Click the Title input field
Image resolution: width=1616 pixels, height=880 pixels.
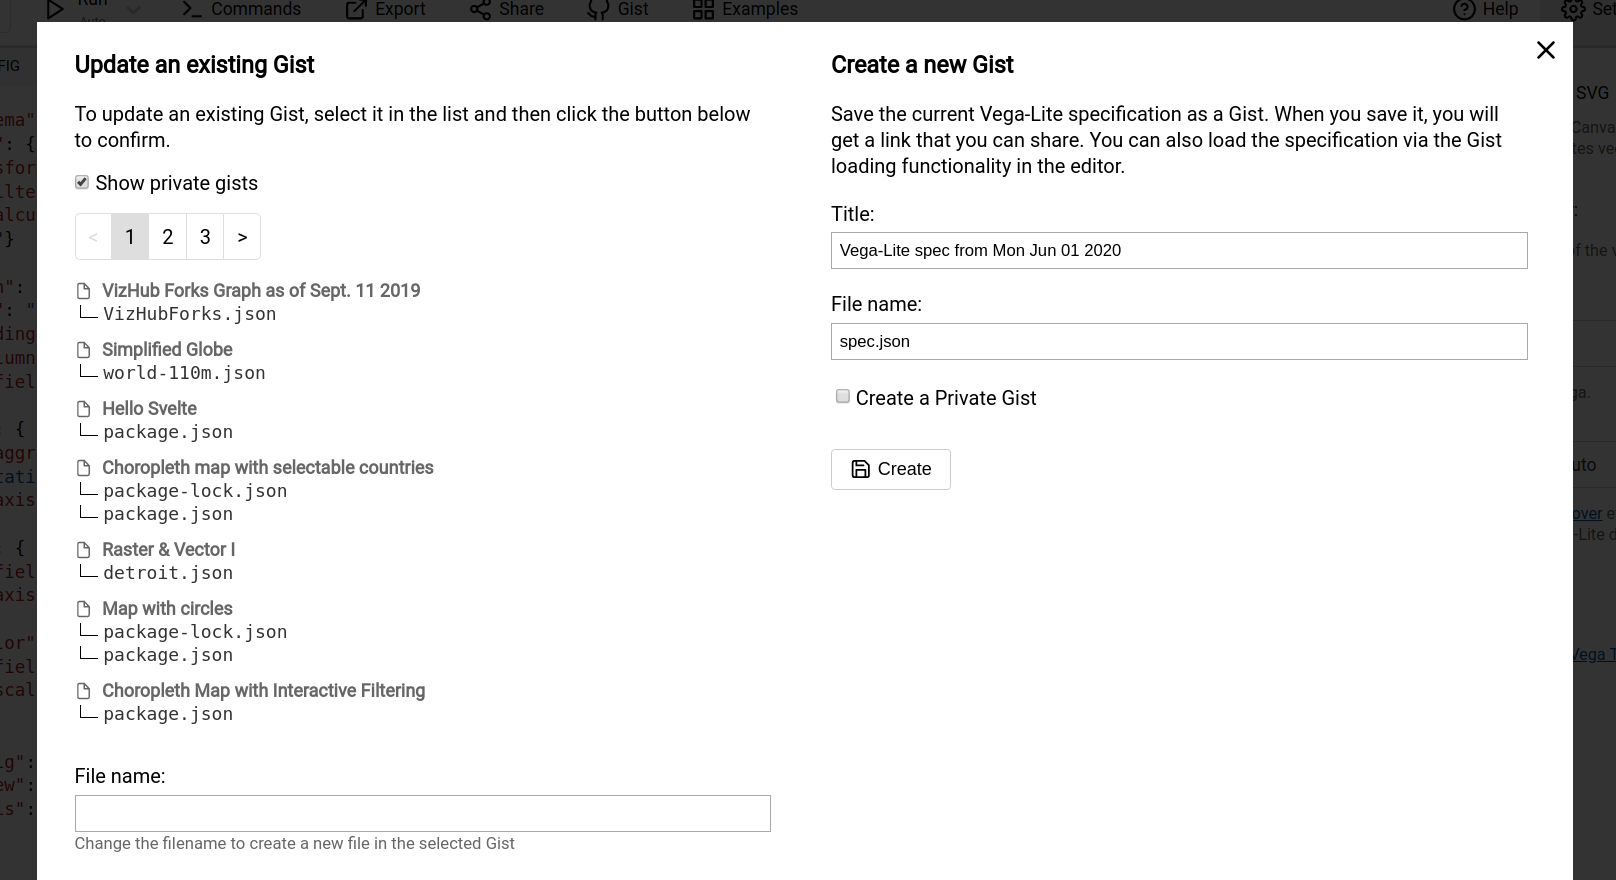click(1178, 250)
